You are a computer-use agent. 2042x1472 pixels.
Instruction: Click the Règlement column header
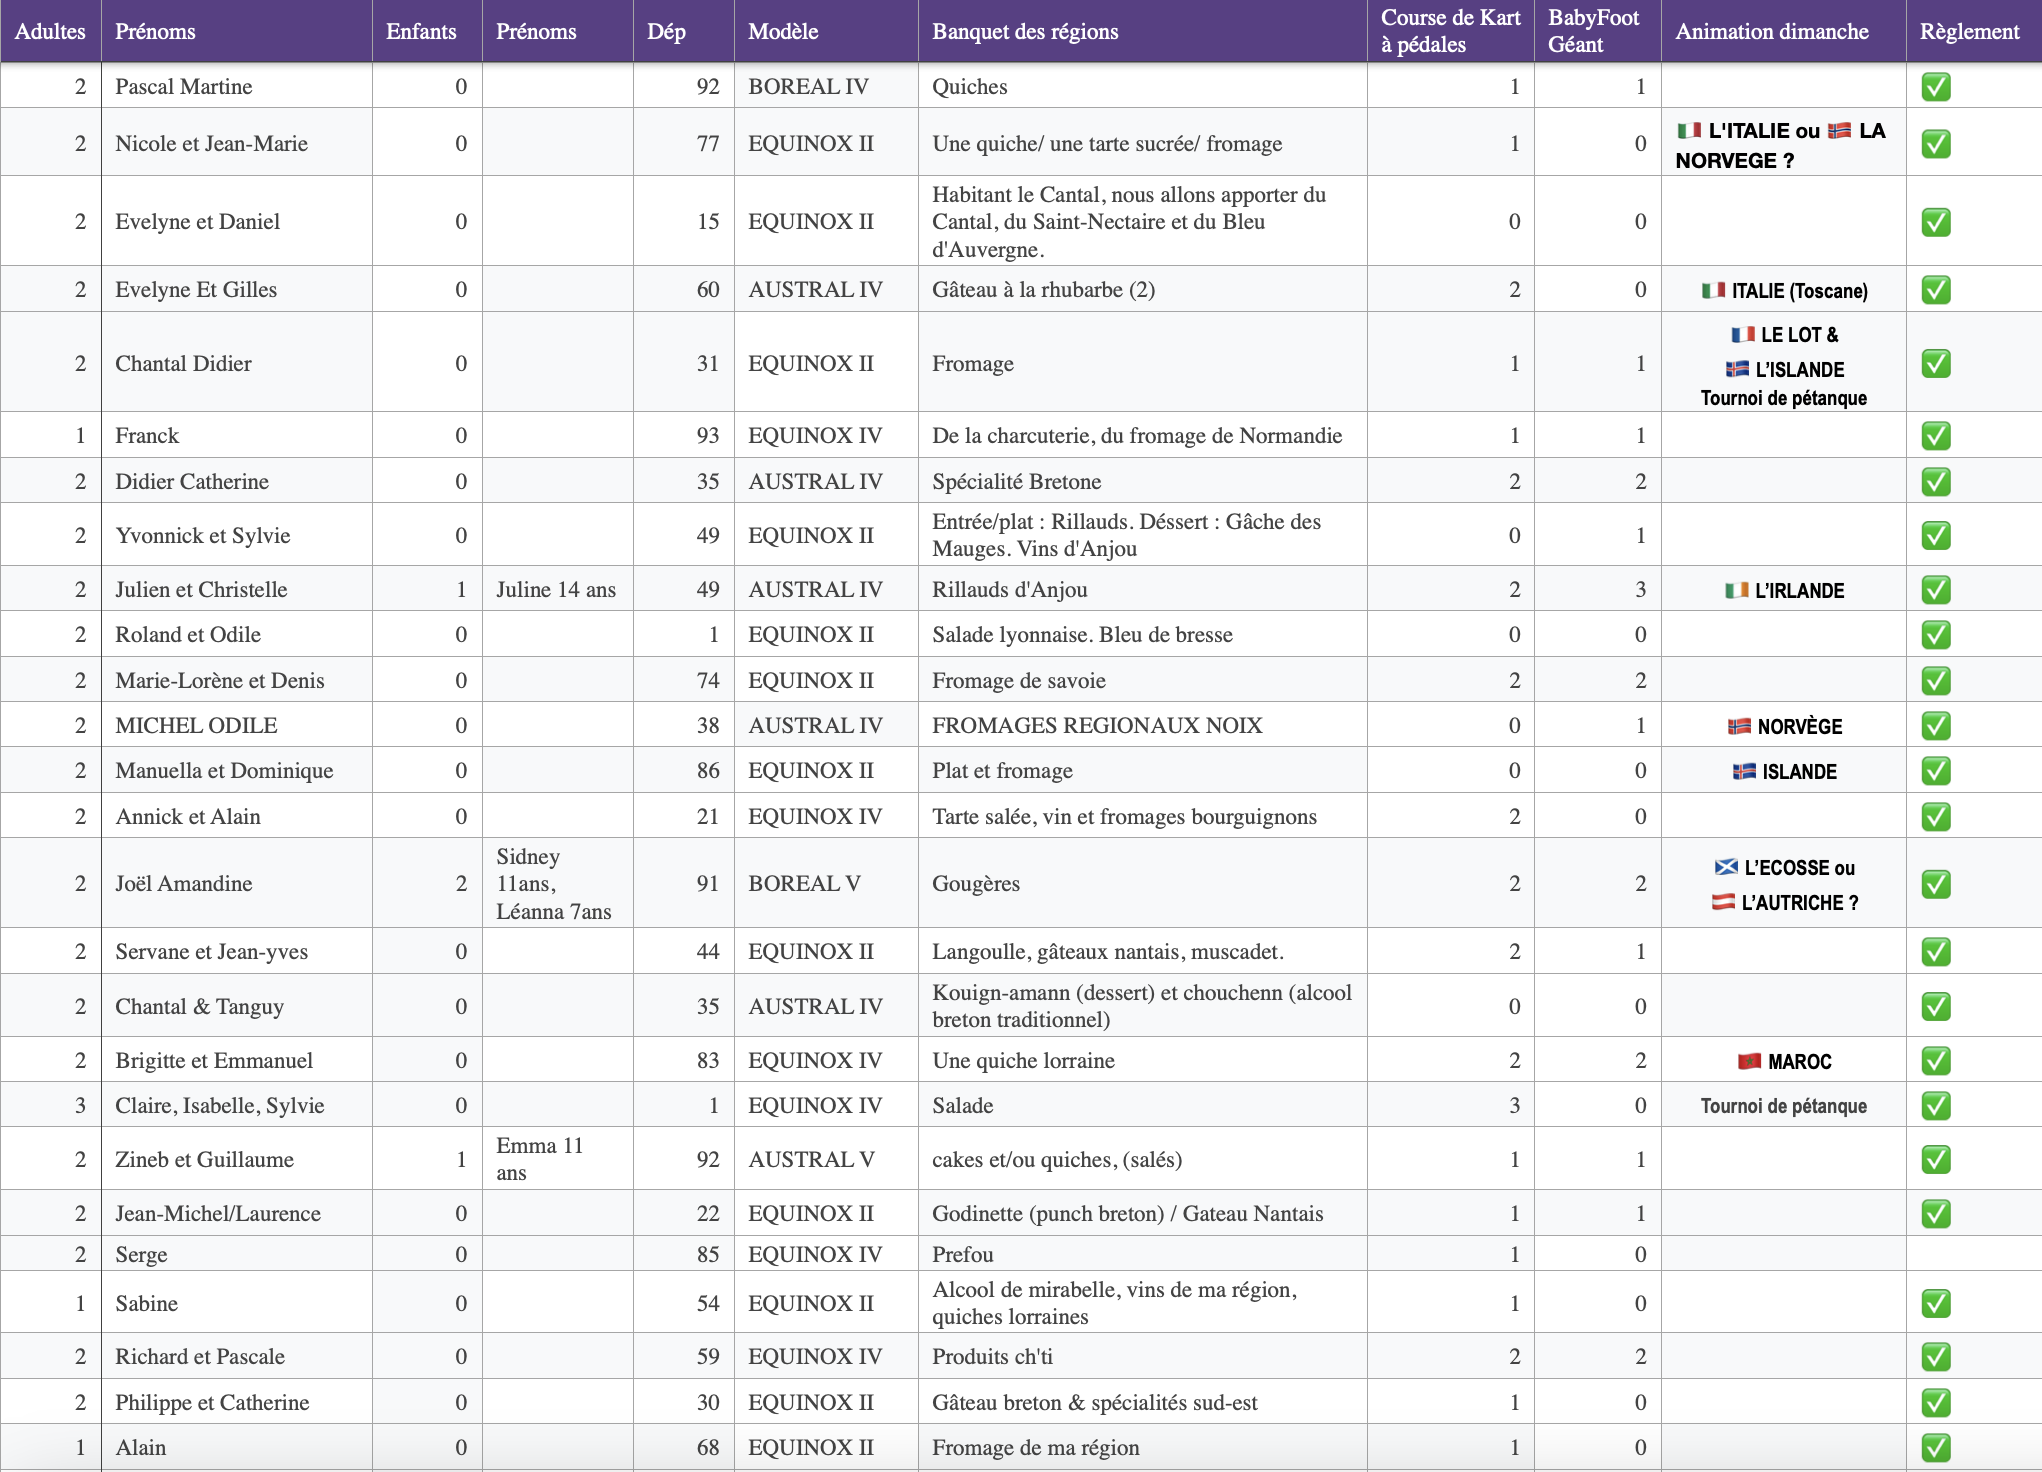point(1974,31)
